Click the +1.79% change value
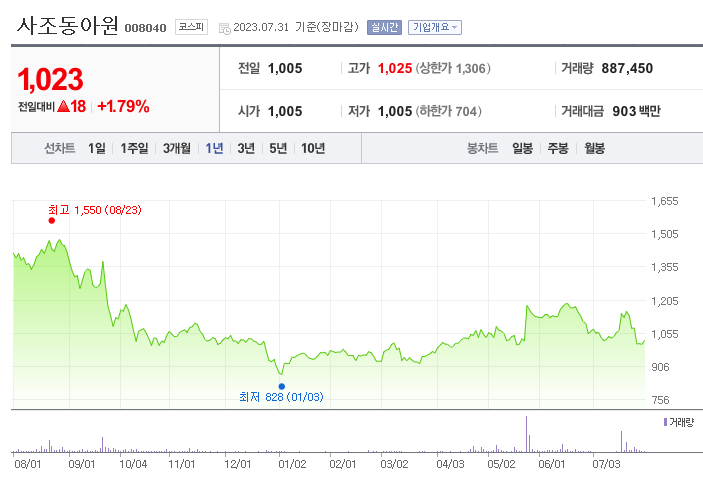Screen dimensions: 703x487 point(123,106)
